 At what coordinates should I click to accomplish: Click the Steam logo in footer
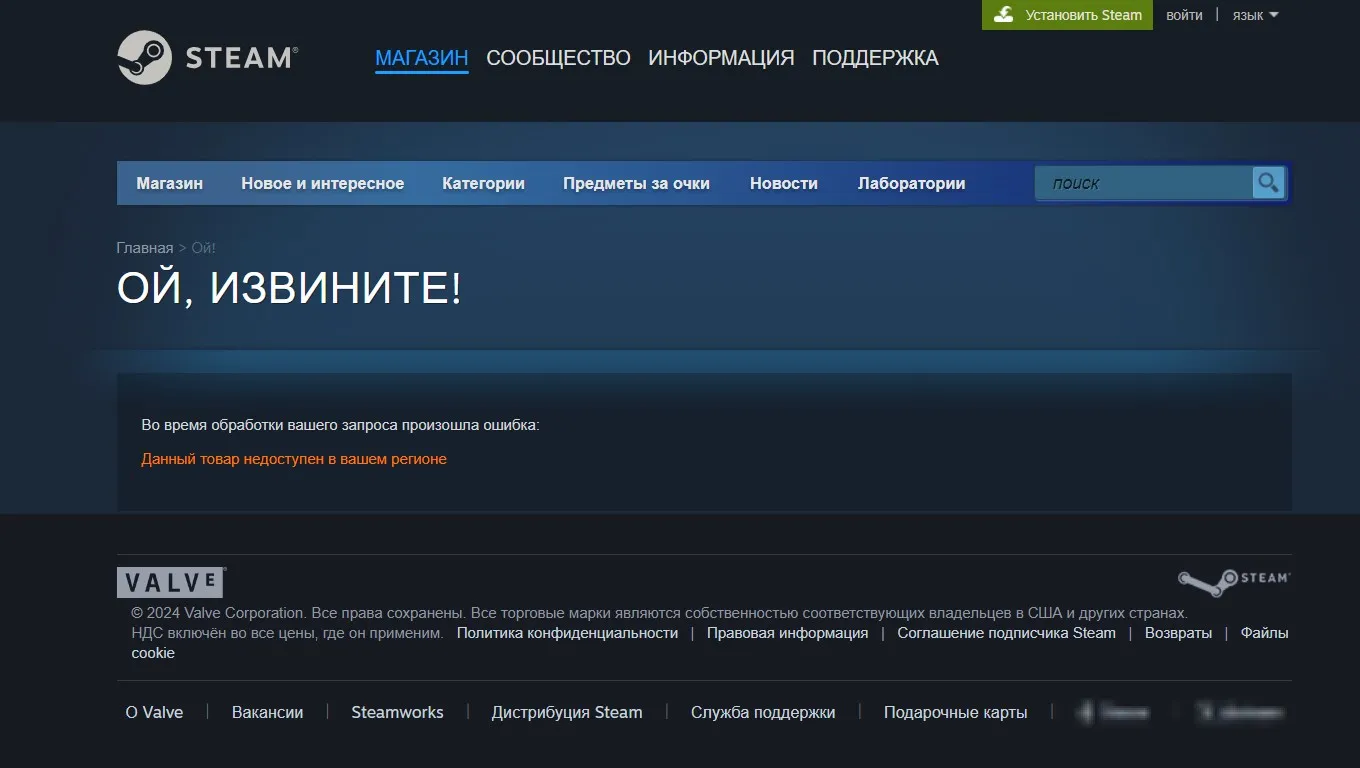pos(1234,583)
